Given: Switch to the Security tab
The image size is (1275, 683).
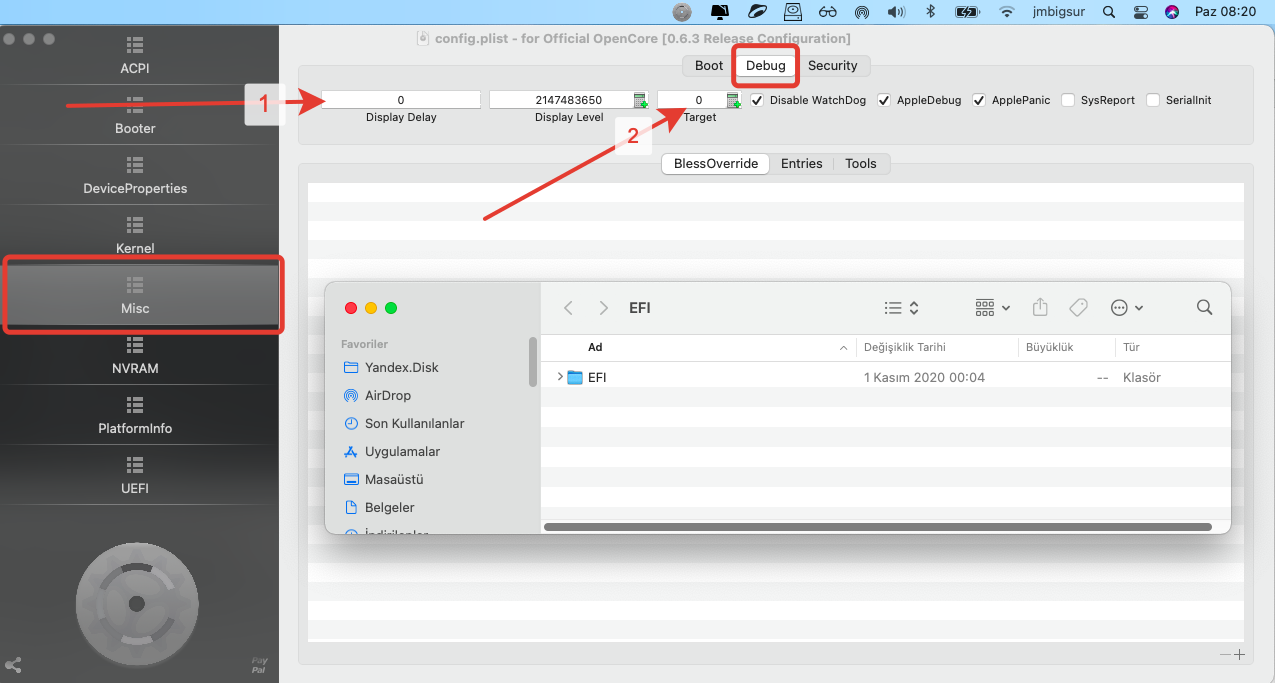Looking at the screenshot, I should click(833, 65).
